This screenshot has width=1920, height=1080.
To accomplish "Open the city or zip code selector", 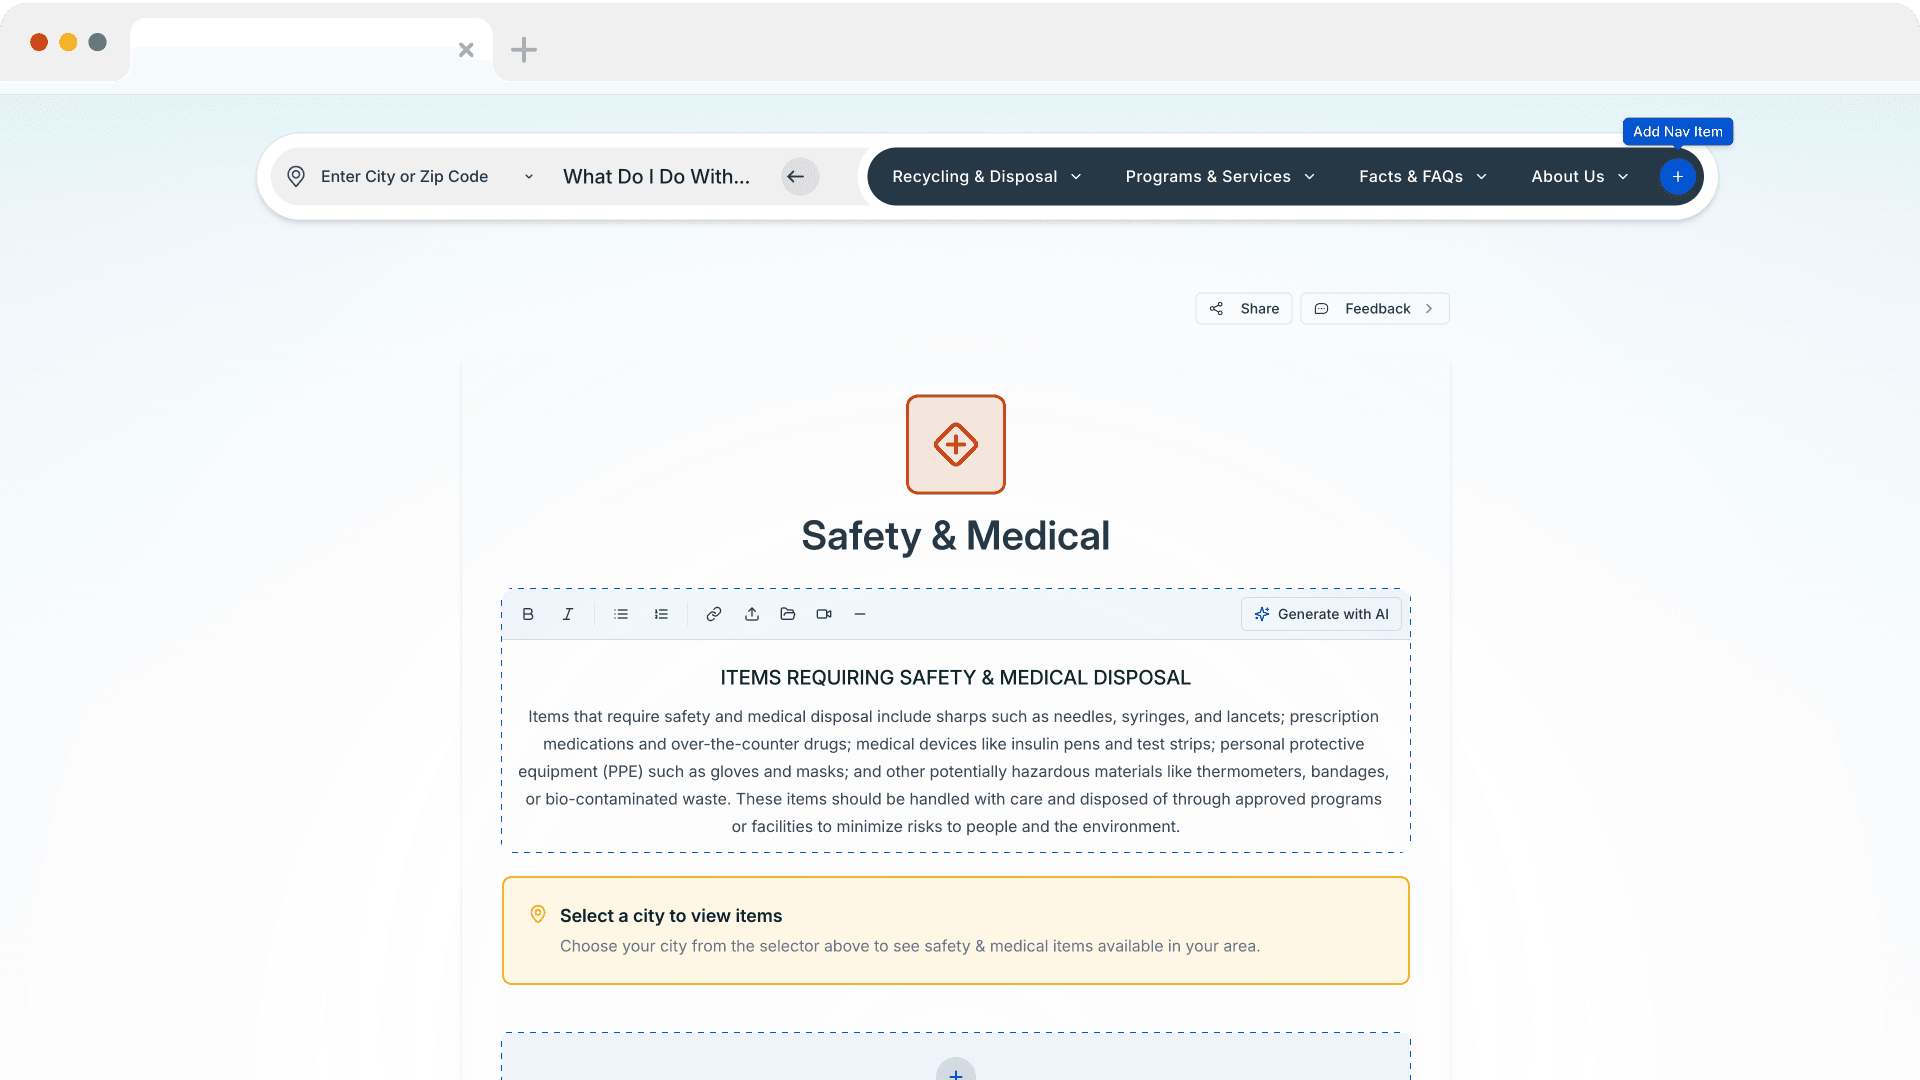I will click(x=410, y=177).
